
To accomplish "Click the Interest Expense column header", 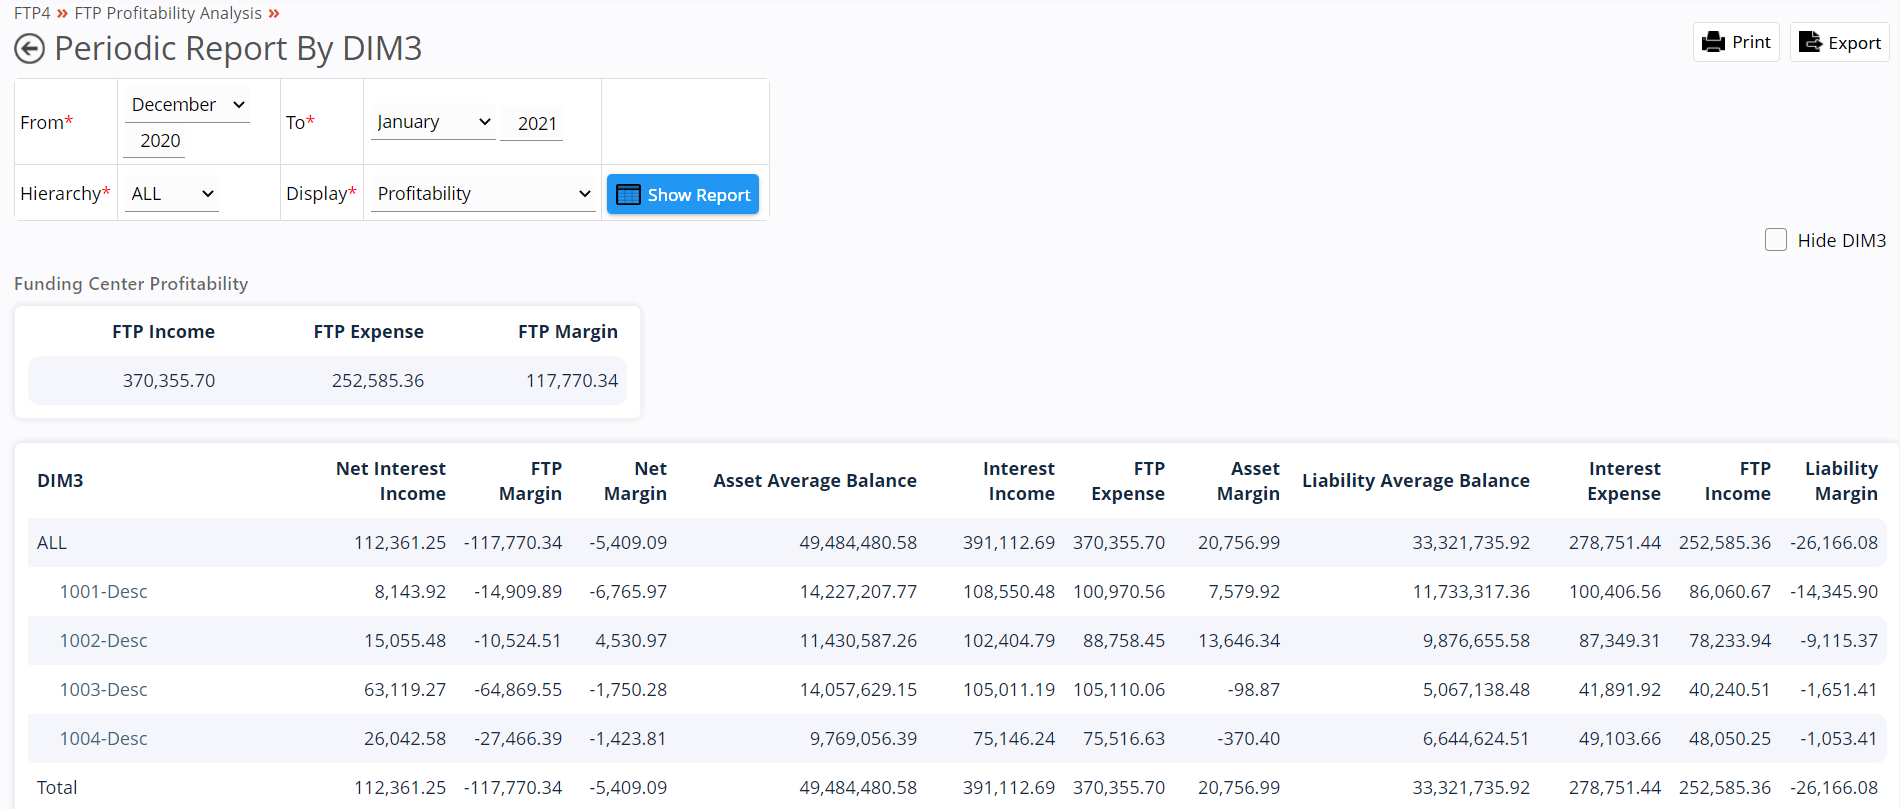I will tap(1624, 481).
